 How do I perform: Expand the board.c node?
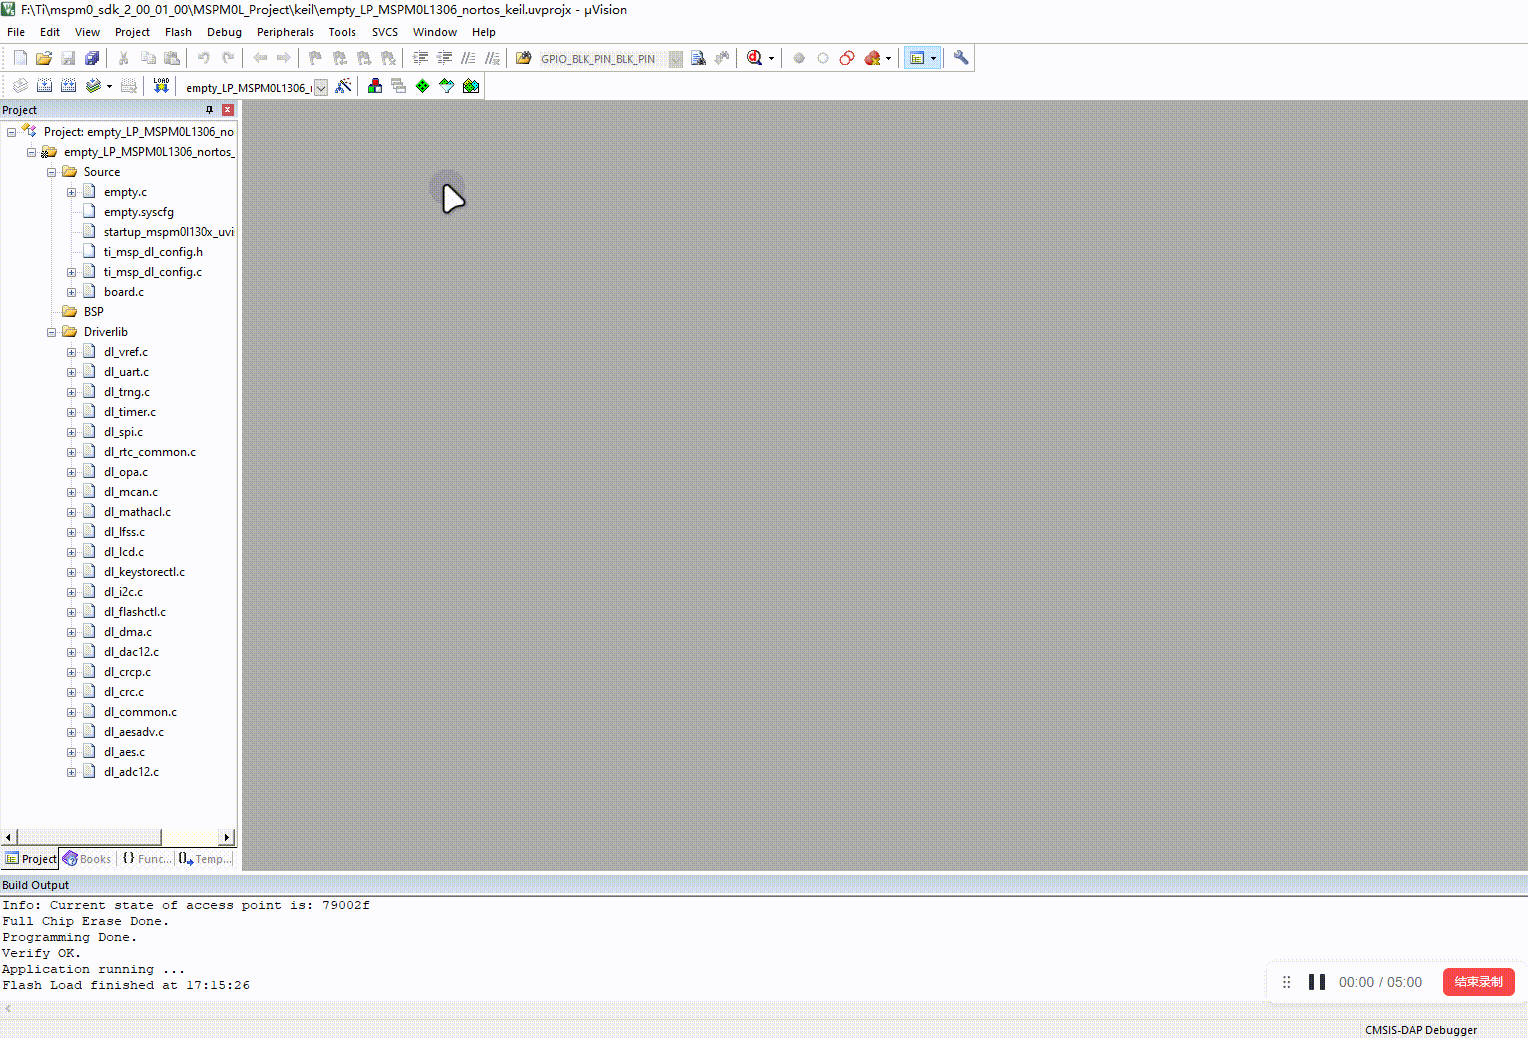point(71,292)
